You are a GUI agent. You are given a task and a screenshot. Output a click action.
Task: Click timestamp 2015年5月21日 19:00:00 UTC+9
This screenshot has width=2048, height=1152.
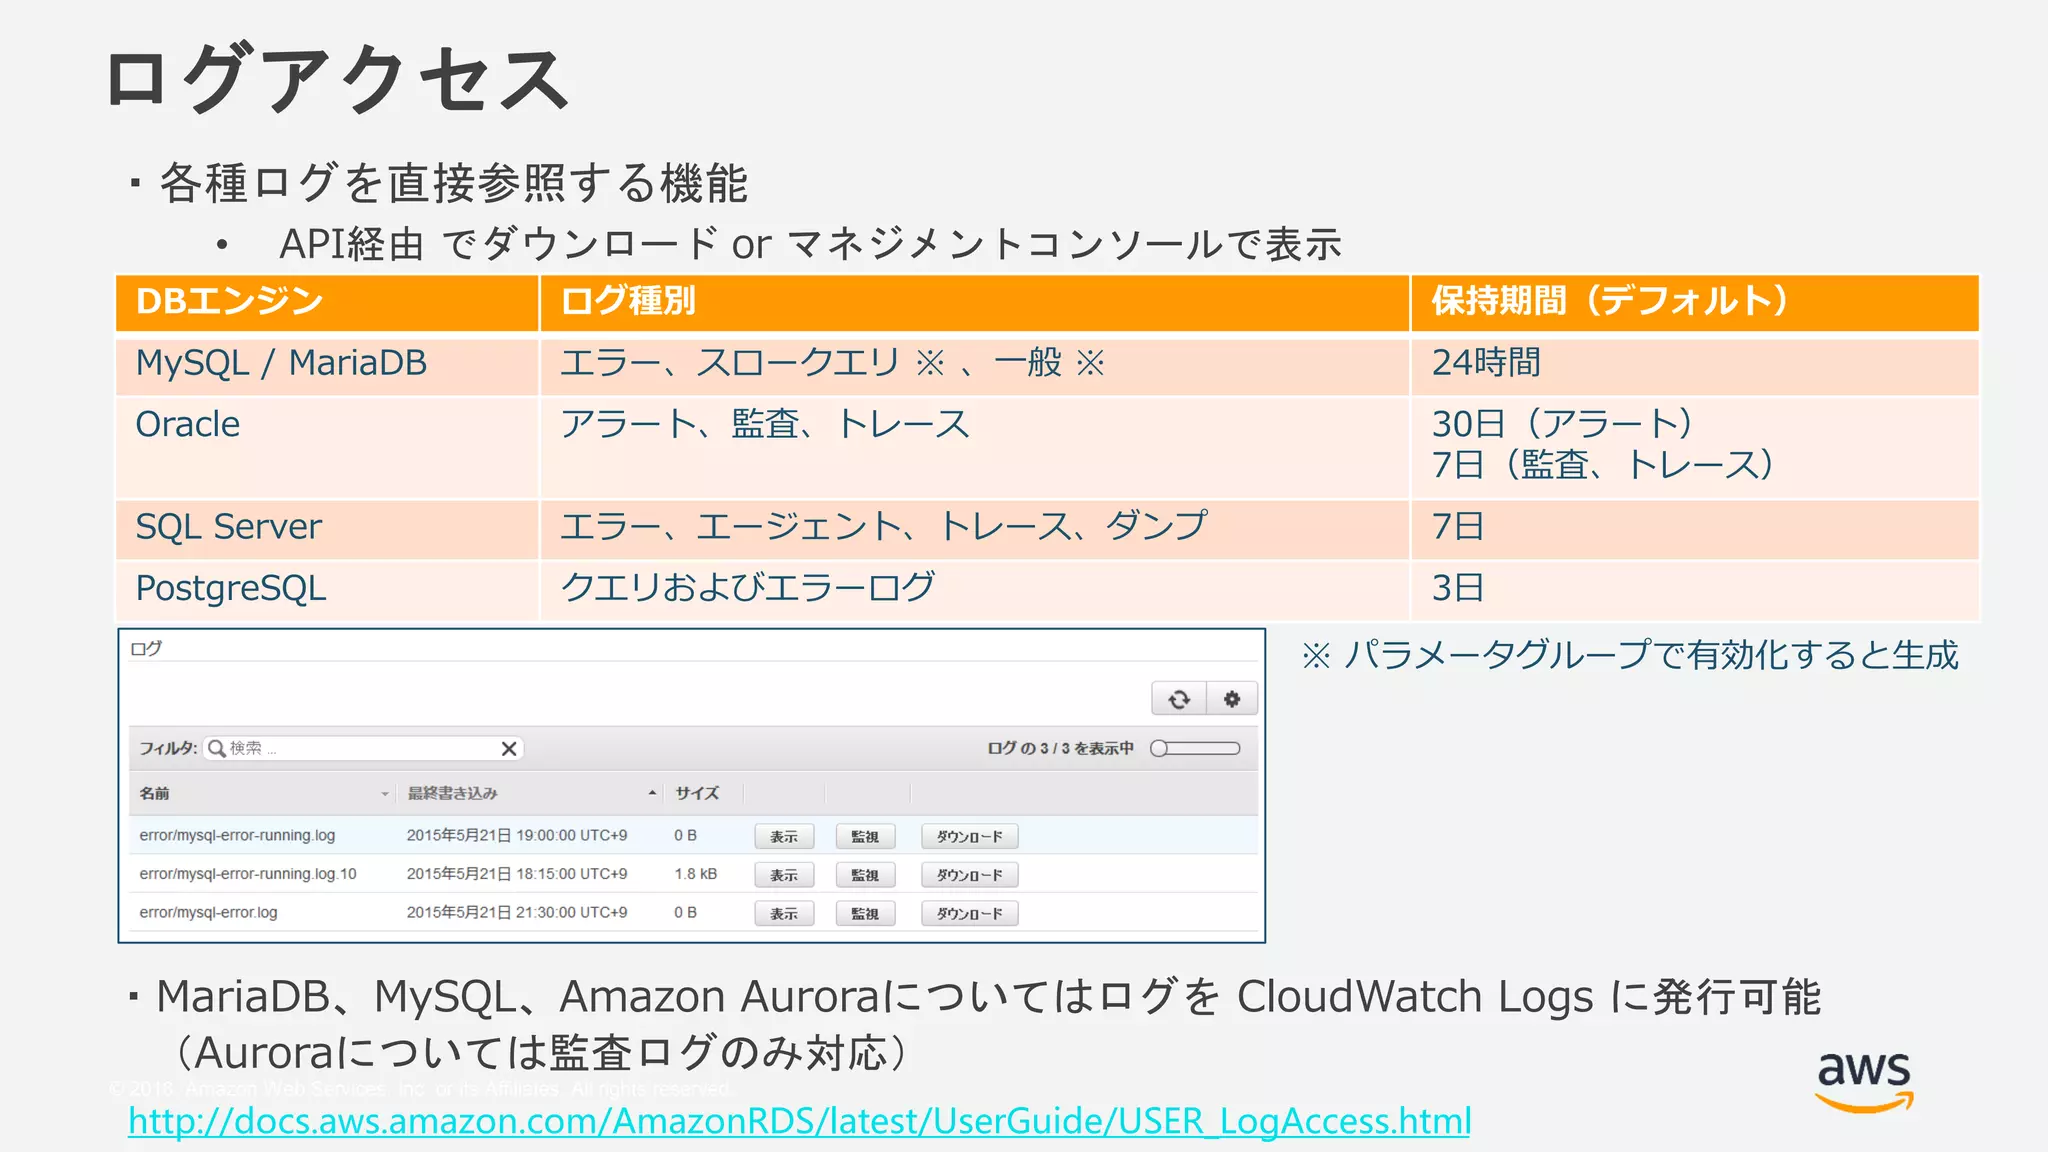click(517, 835)
